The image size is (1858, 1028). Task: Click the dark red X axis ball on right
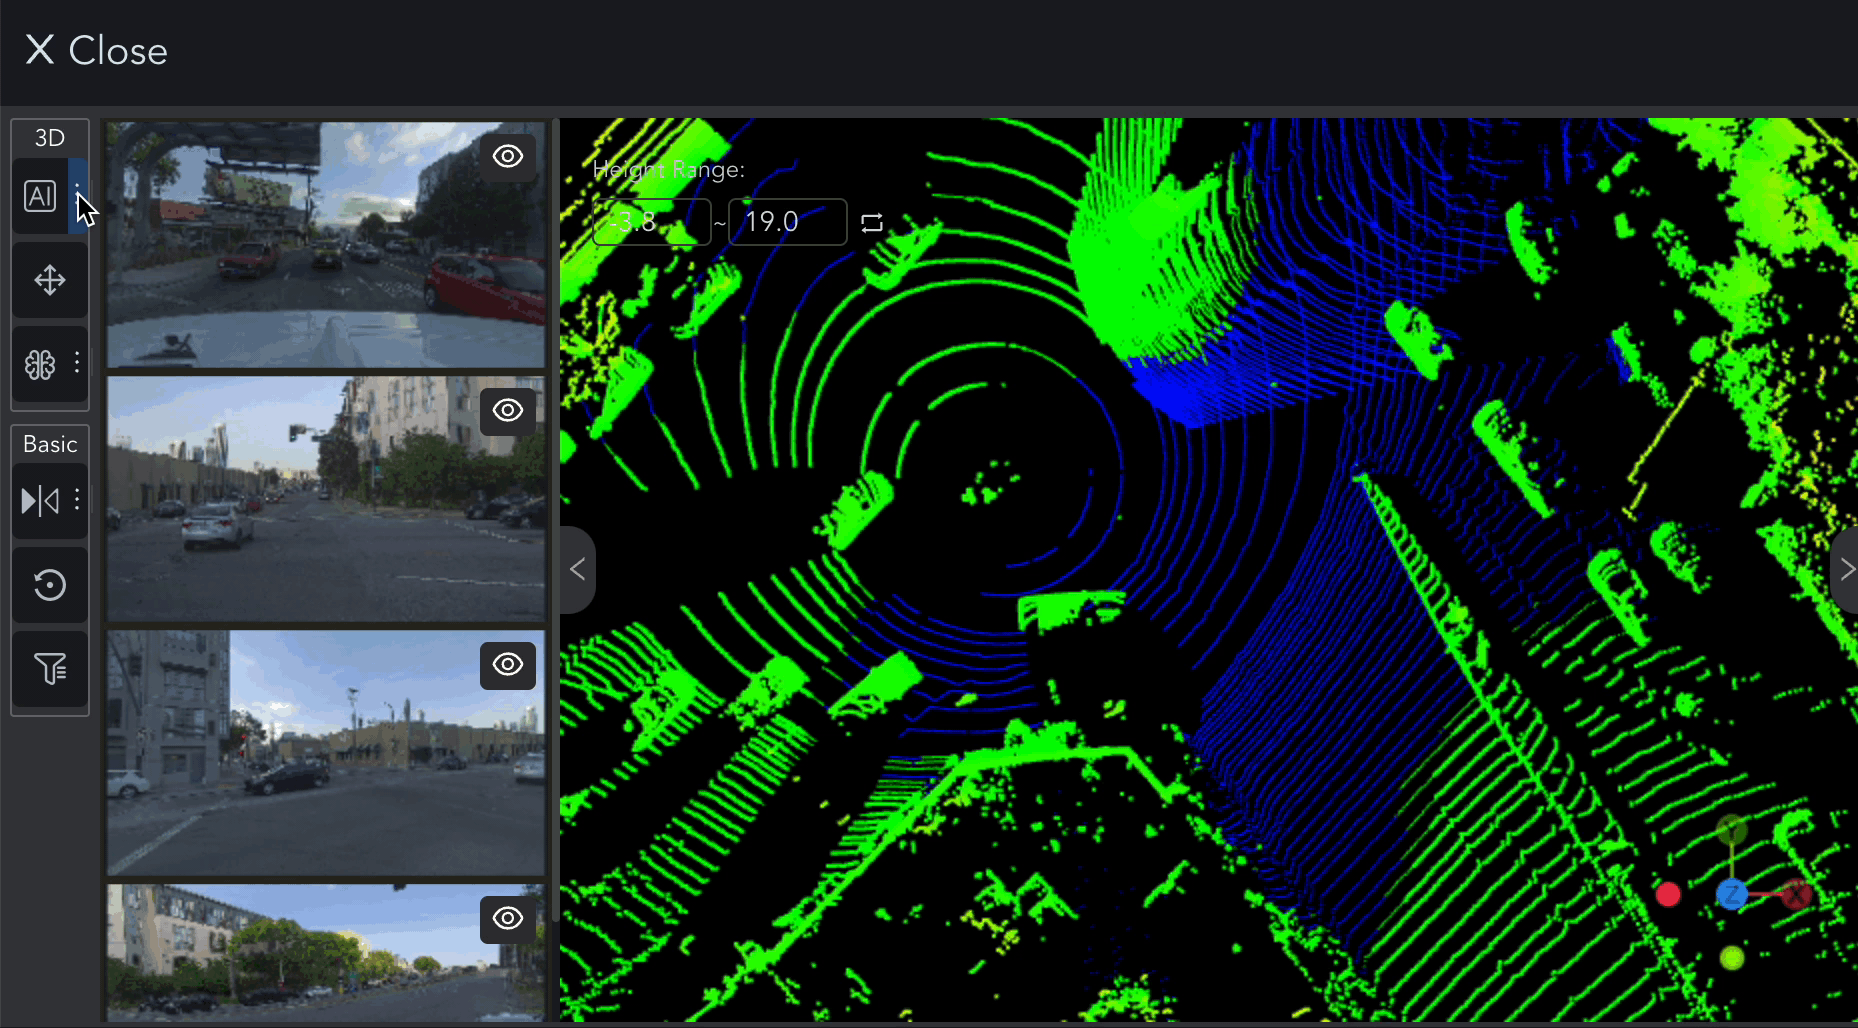[x=1796, y=894]
